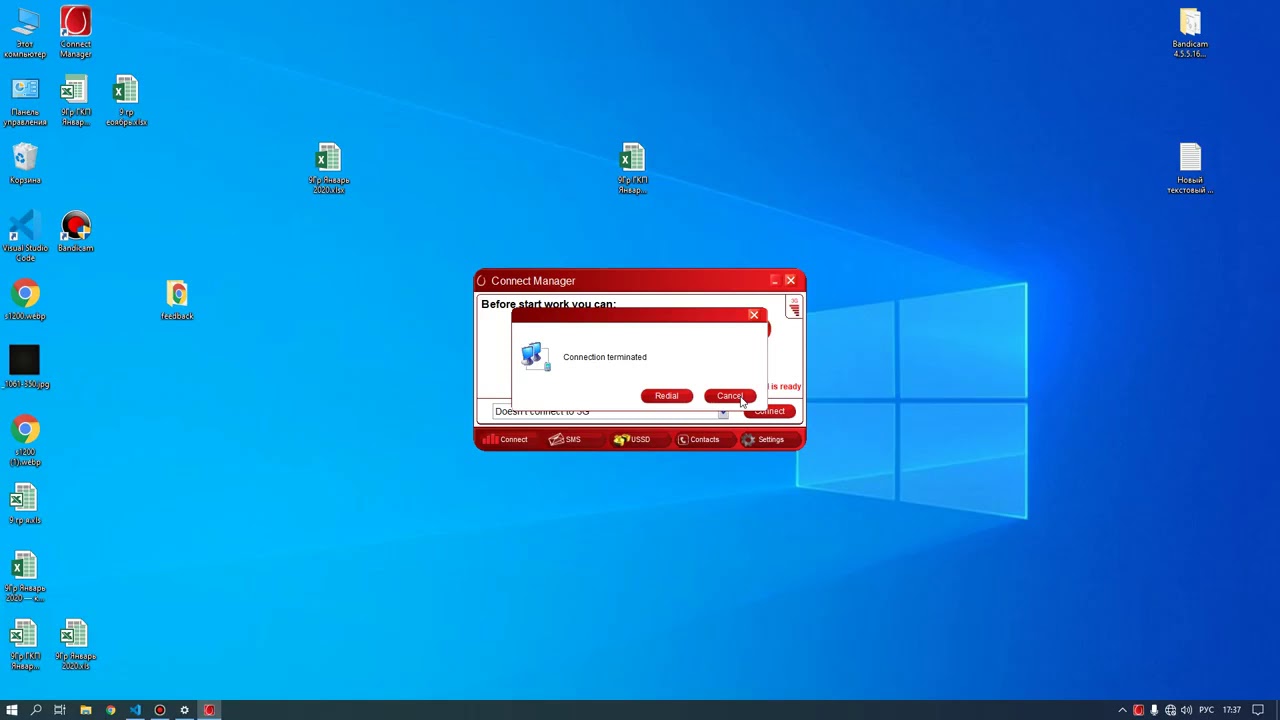Screen dimensions: 1280x720
Task: Close the Connection terminated dialog
Action: pyautogui.click(x=754, y=315)
